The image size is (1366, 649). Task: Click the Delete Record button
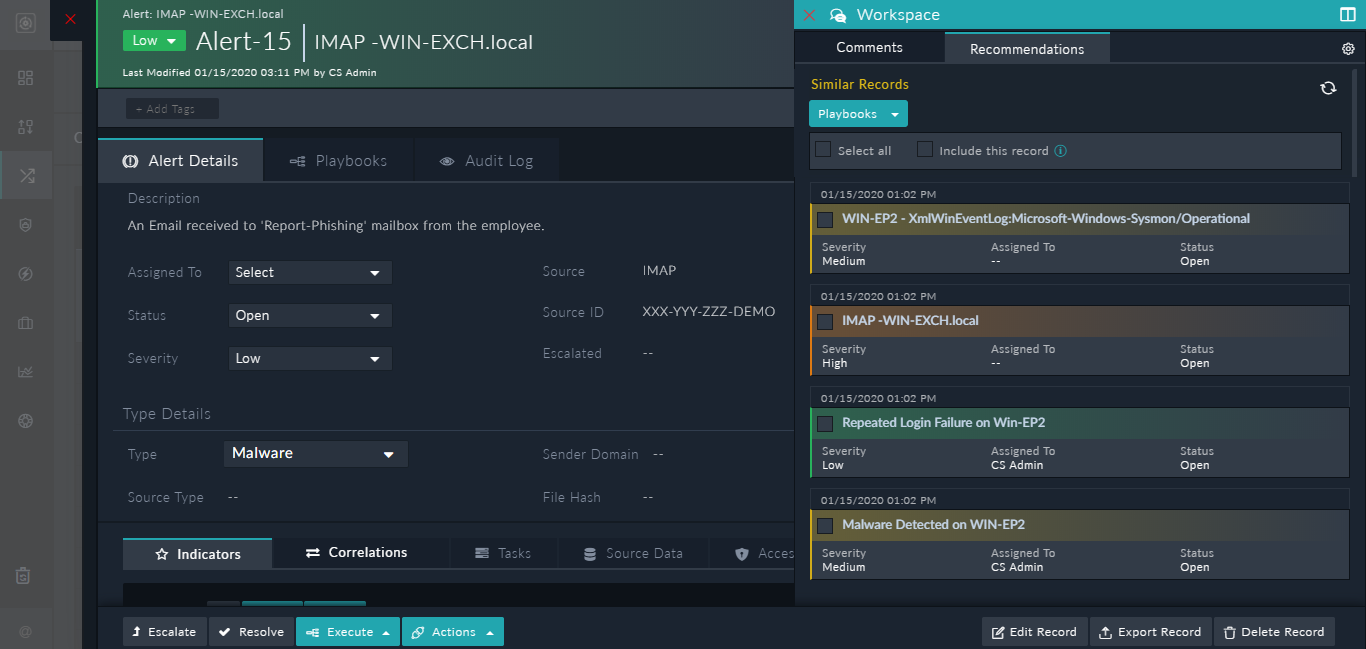1273,632
